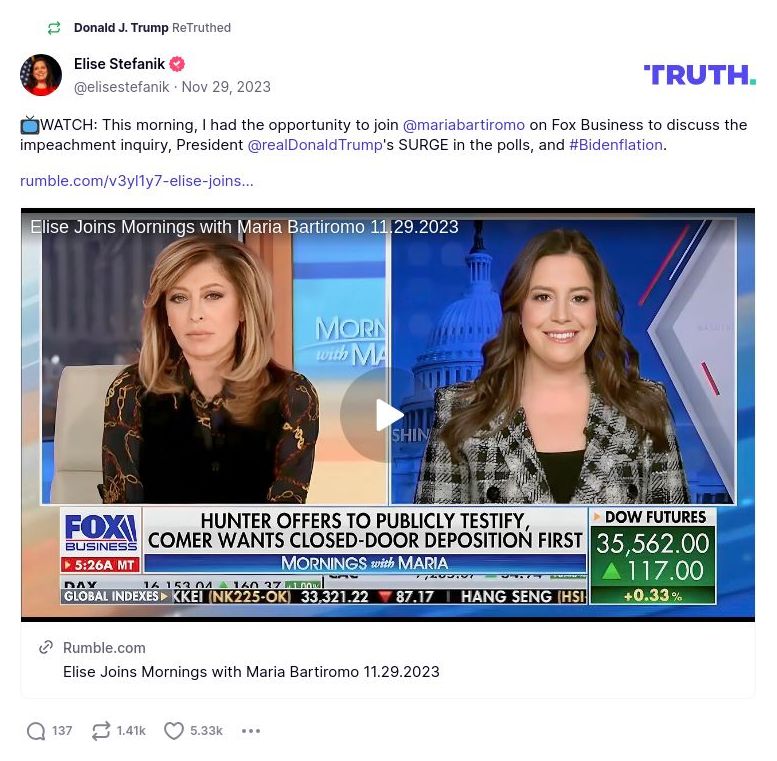Like the post with heart icon
777x761 pixels.
(x=173, y=731)
